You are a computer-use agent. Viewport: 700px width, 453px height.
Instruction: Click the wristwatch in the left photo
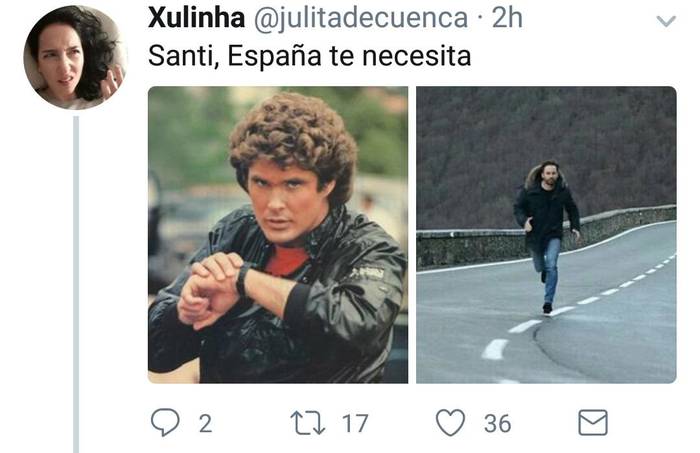coord(242,279)
